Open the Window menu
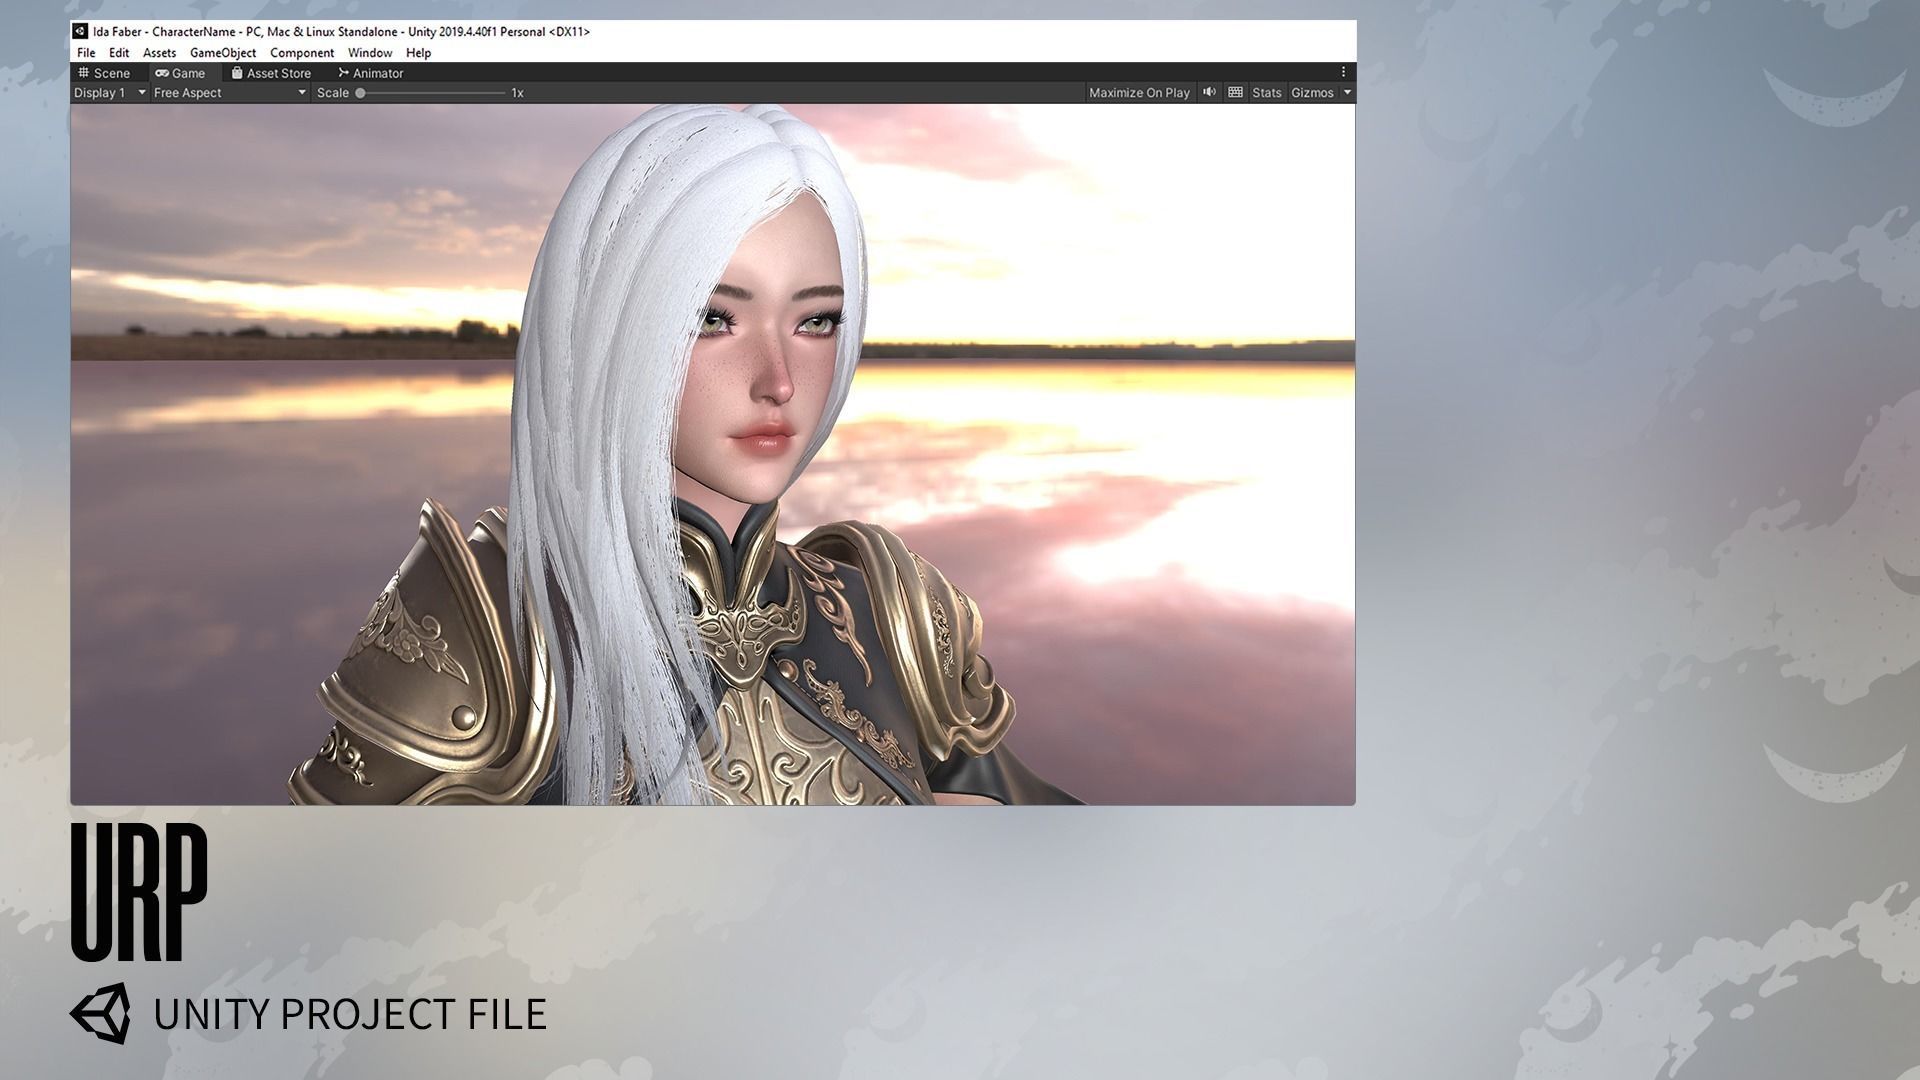Screen dimensions: 1920x1080 click(x=369, y=53)
